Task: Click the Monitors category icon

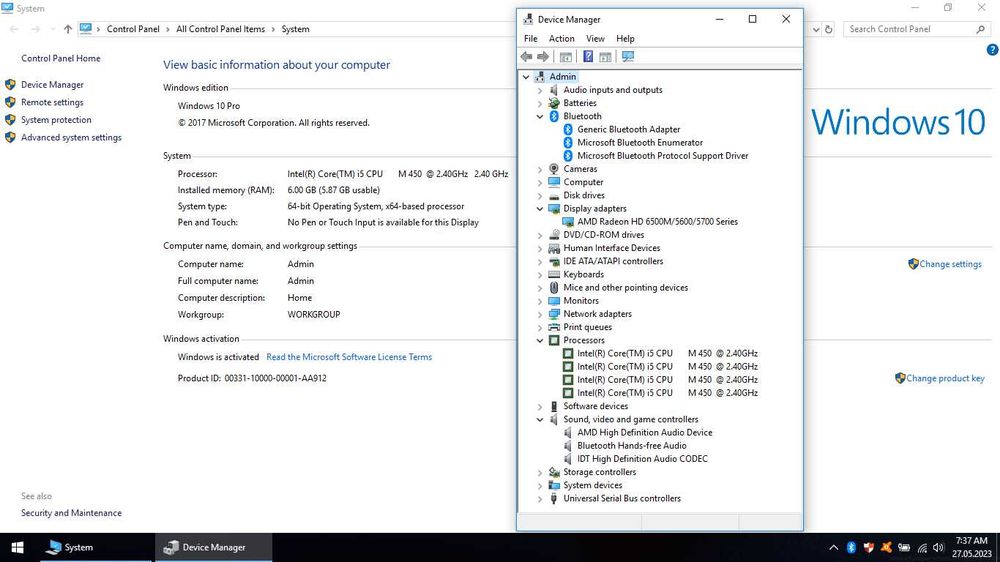Action: tap(554, 301)
